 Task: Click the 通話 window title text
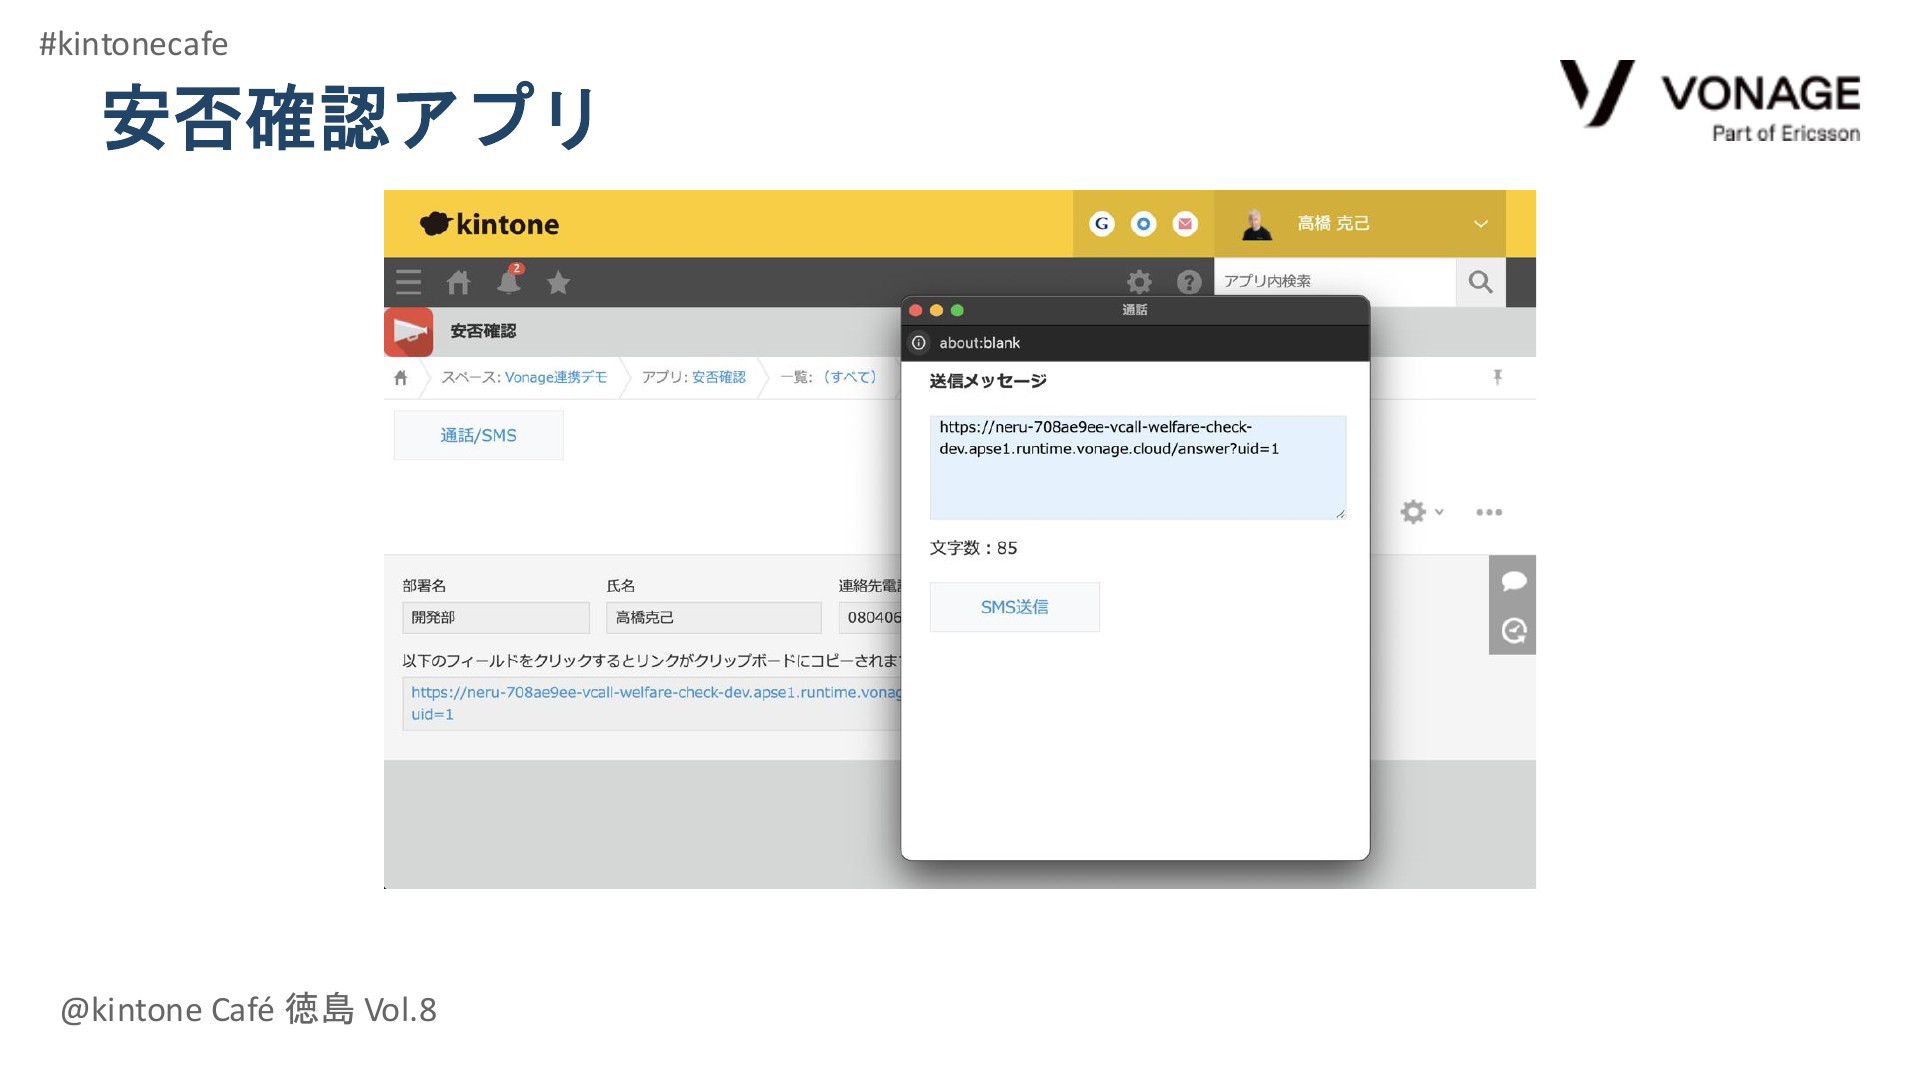tap(1135, 310)
